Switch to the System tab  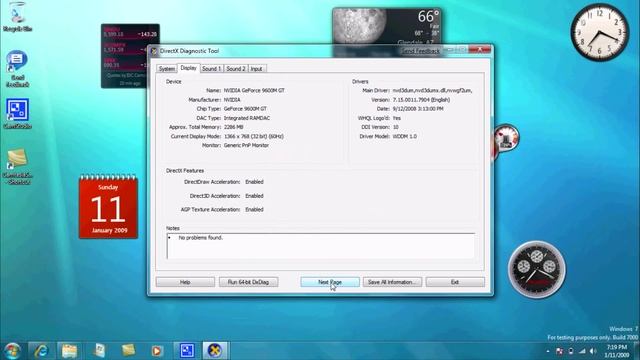pyautogui.click(x=167, y=69)
